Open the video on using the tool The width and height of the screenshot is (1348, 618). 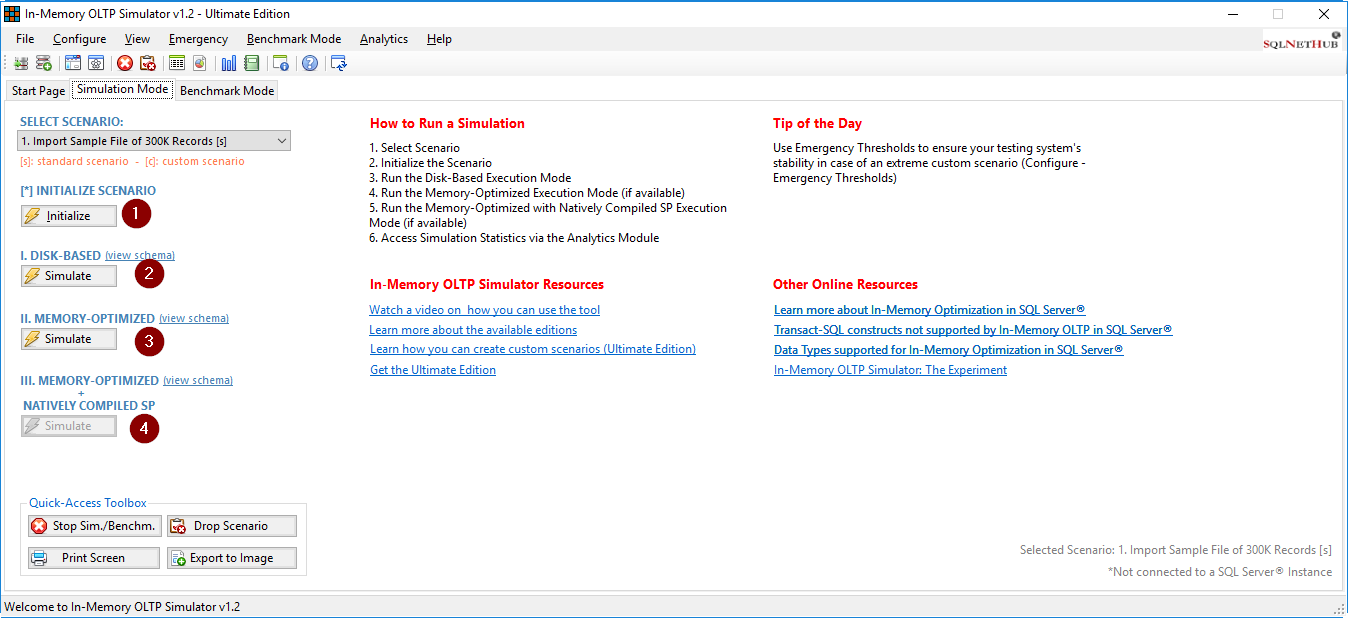pyautogui.click(x=484, y=310)
